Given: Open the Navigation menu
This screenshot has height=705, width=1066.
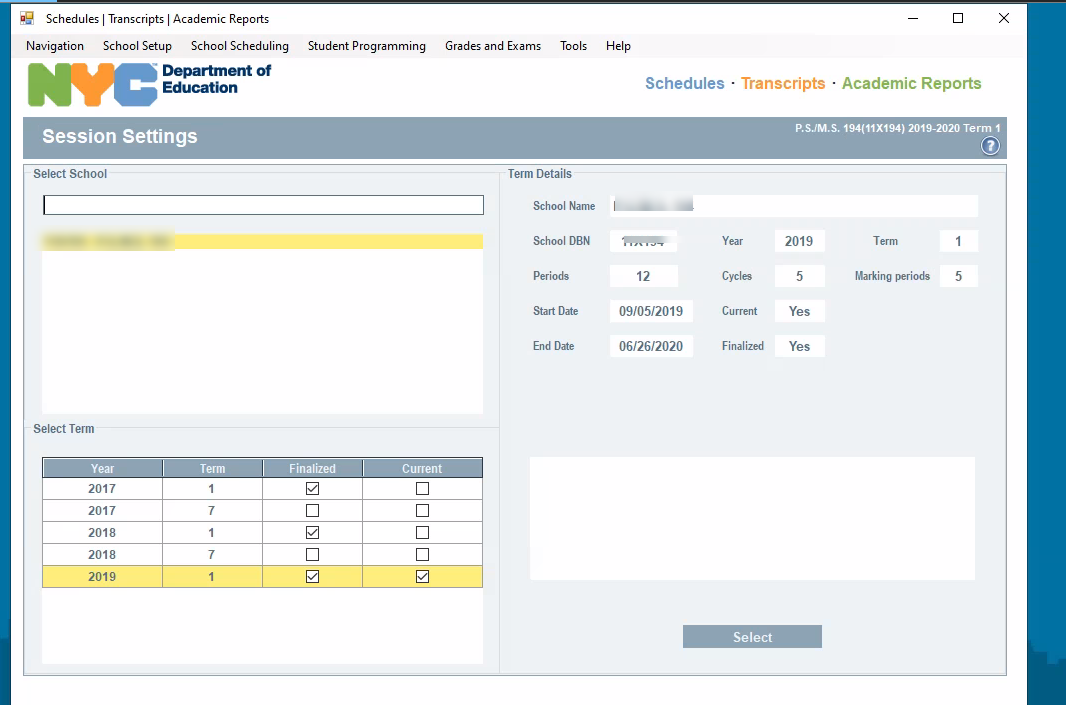Looking at the screenshot, I should [x=55, y=46].
